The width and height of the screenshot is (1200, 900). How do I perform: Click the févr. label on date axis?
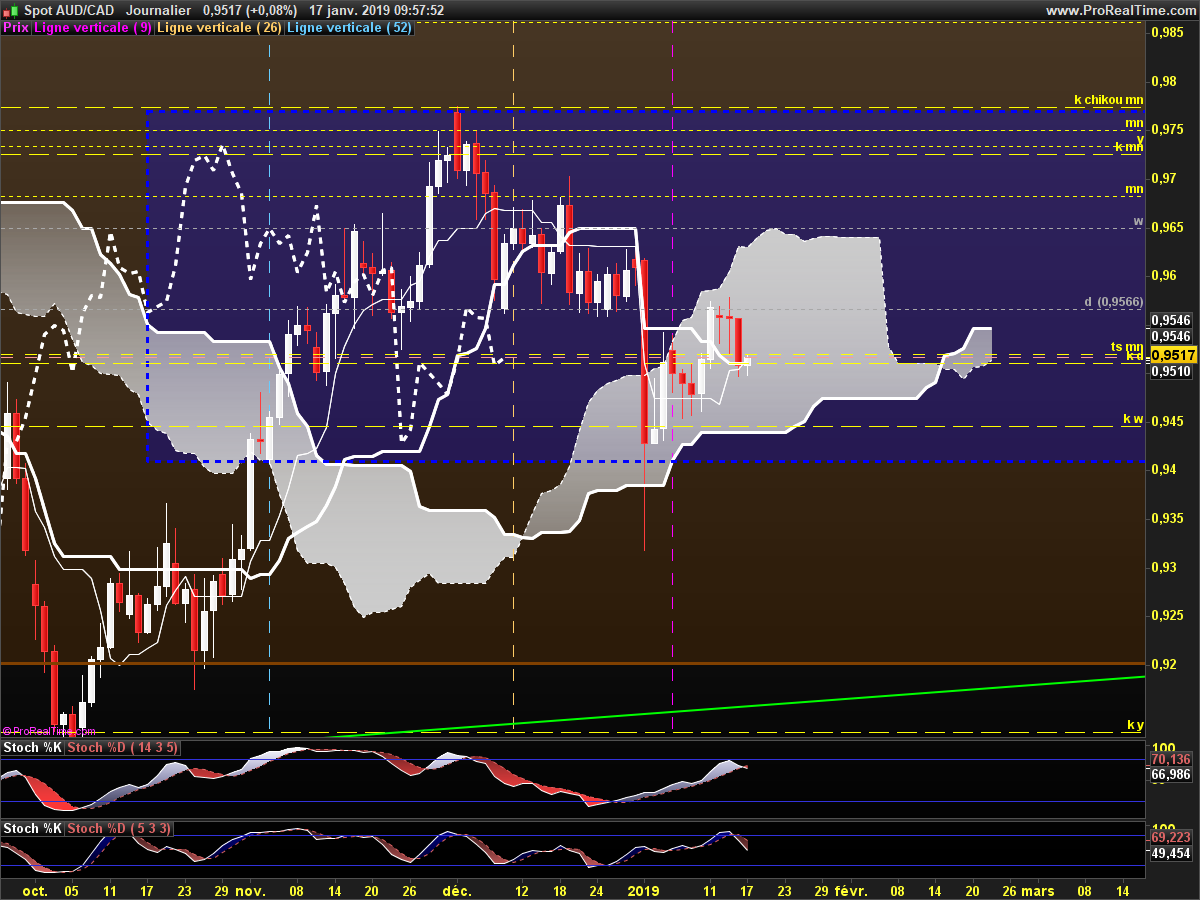[x=851, y=890]
